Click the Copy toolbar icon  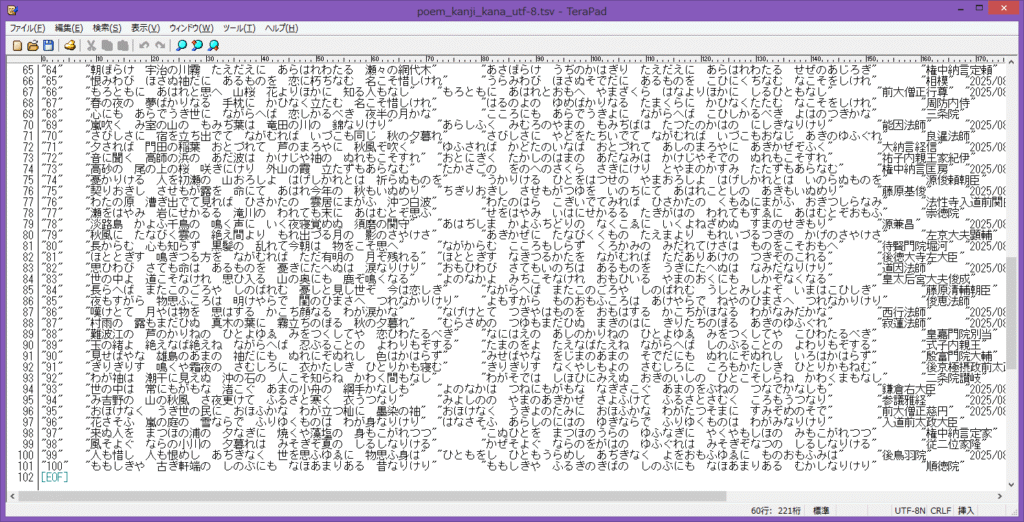(x=107, y=45)
